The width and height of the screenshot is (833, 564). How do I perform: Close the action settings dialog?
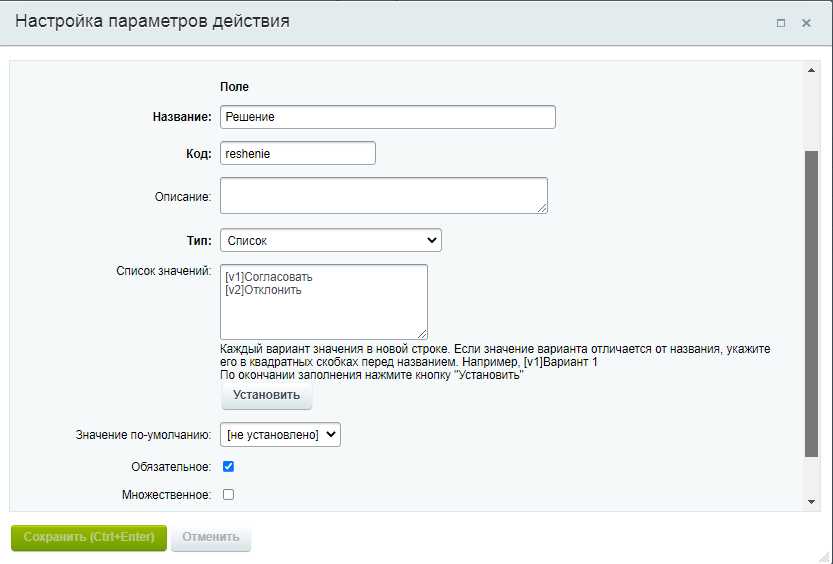coord(806,23)
